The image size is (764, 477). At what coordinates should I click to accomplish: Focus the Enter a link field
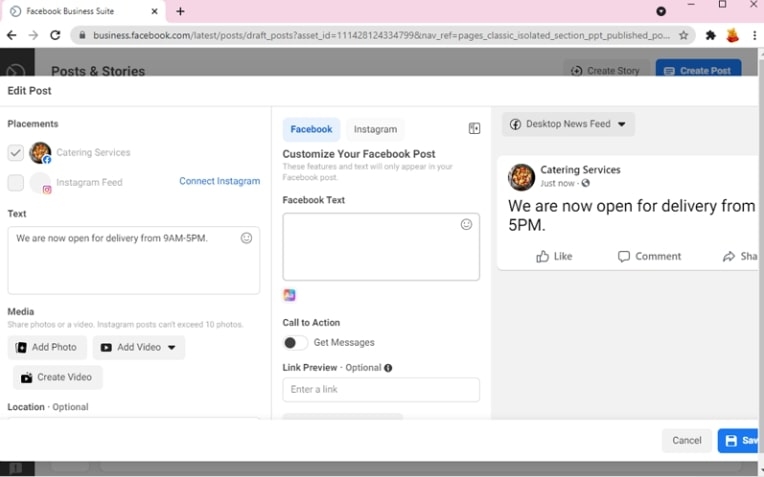pos(381,389)
